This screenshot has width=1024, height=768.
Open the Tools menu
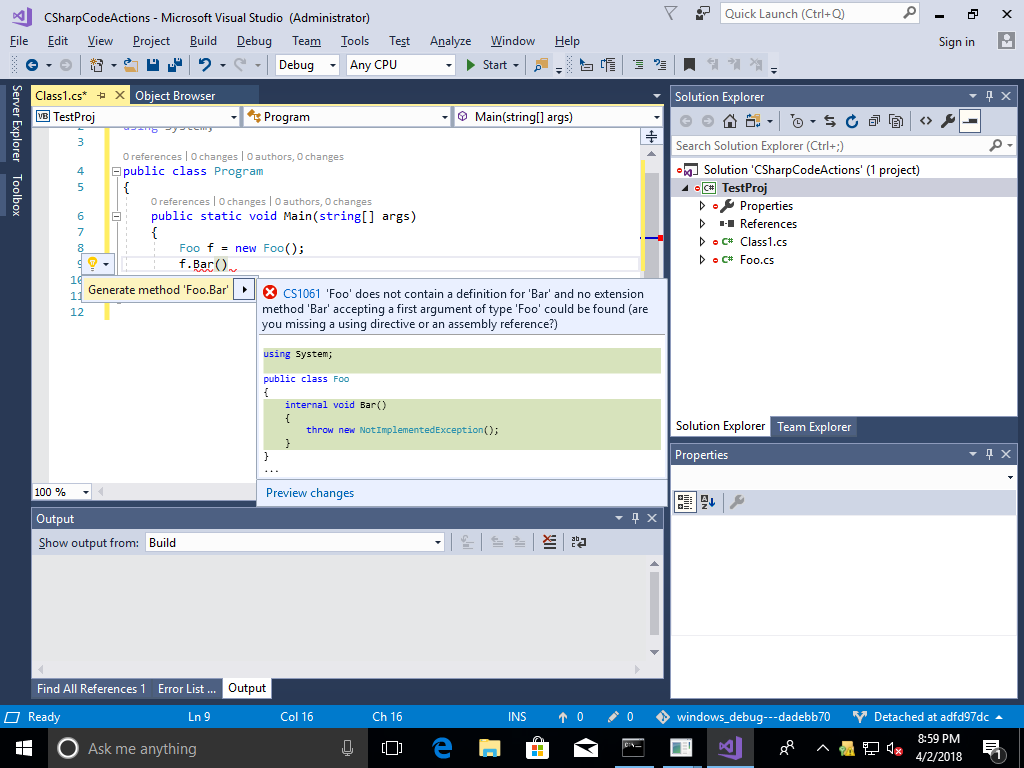[355, 41]
